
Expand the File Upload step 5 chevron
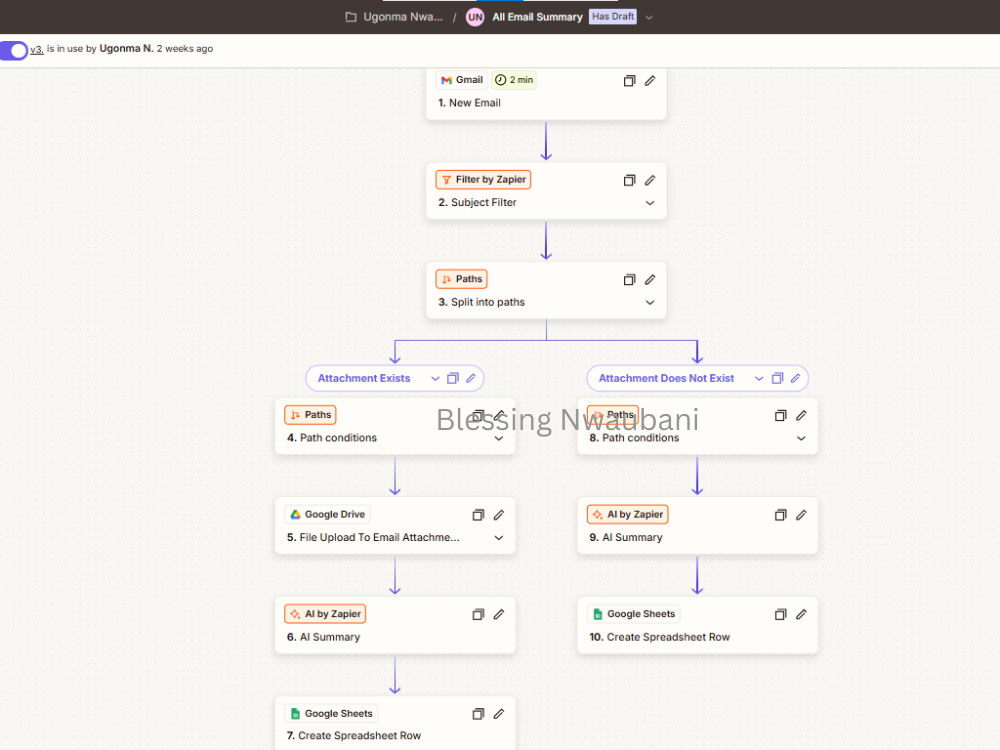[x=499, y=538]
